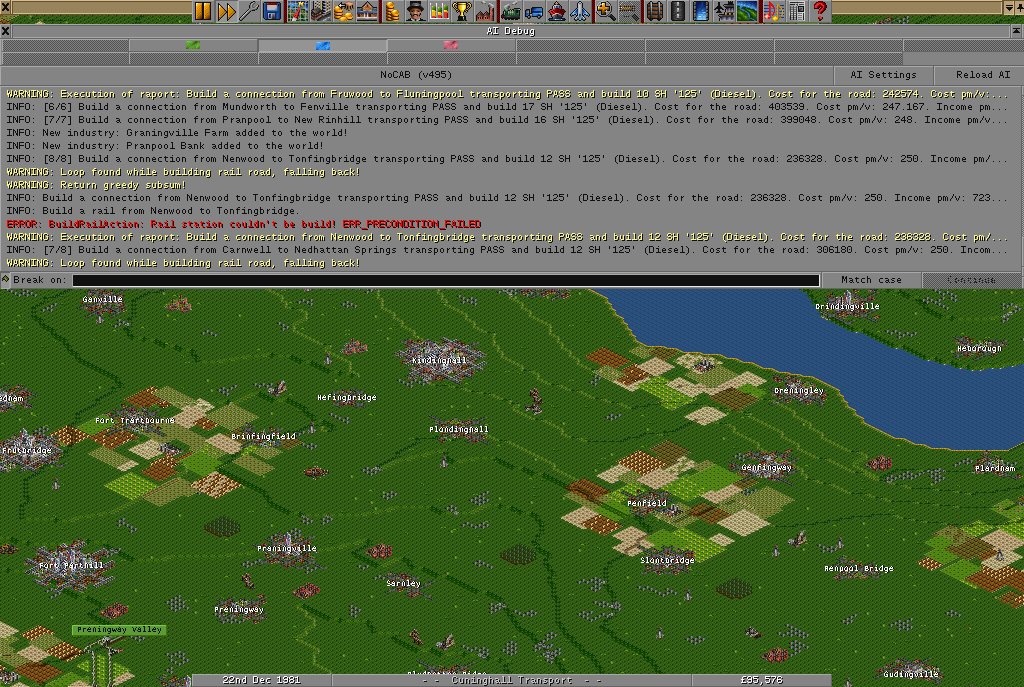Show the town directory icon
Image resolution: width=1024 pixels, height=687 pixels.
[x=321, y=11]
